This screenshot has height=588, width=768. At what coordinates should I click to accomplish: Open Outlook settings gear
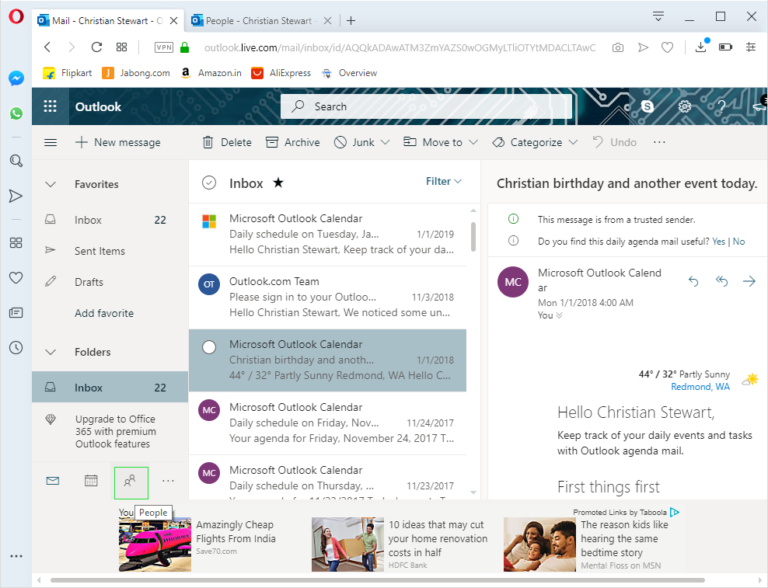click(685, 106)
